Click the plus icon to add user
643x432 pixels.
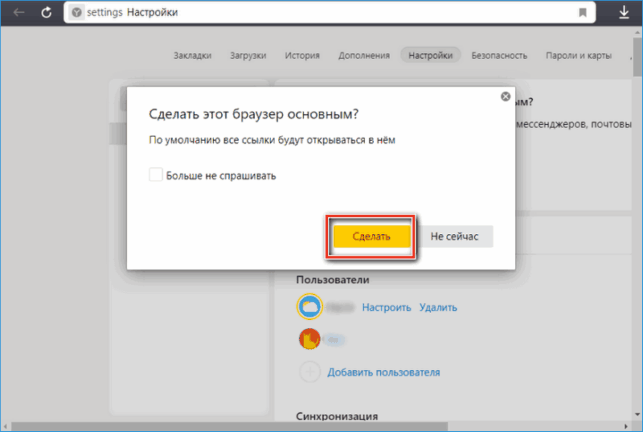click(x=310, y=372)
